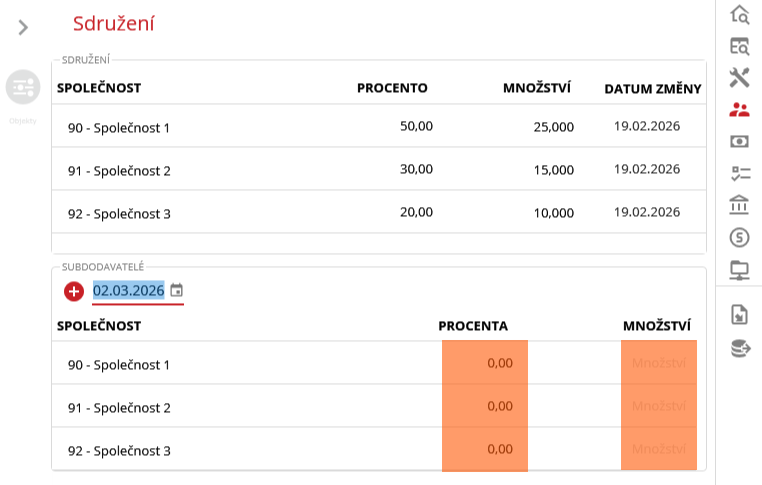The width and height of the screenshot is (762, 485).
Task: Select the red people group icon
Action: point(739,110)
